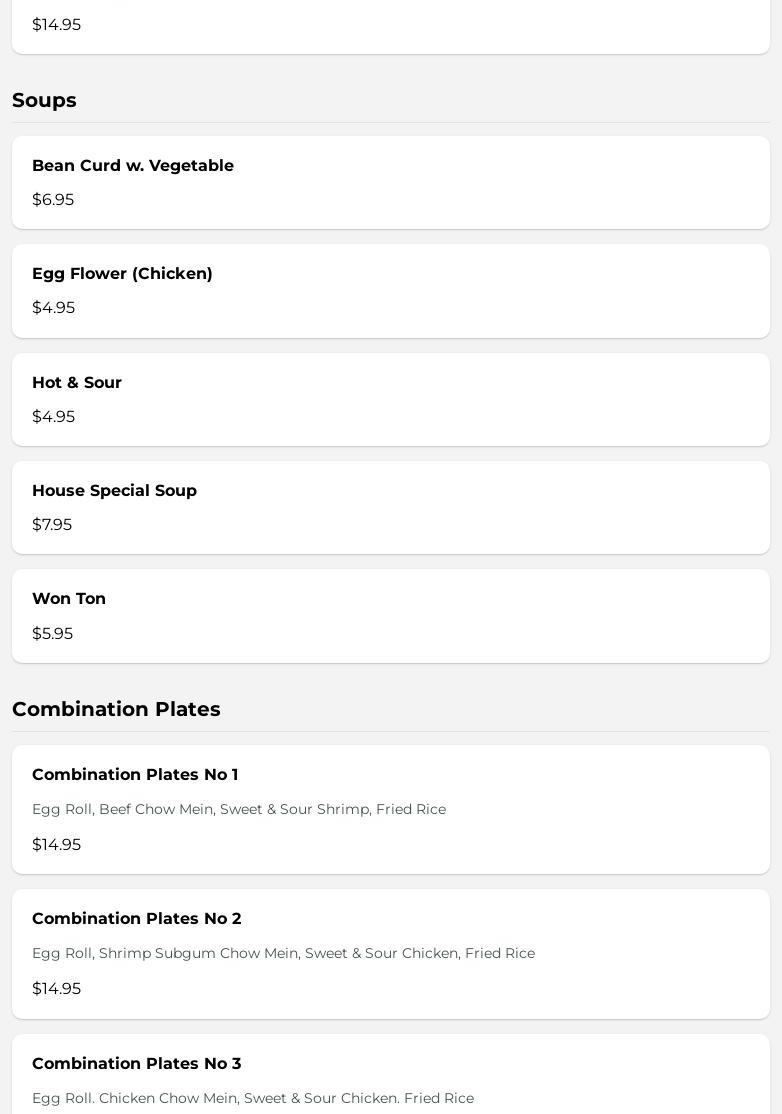Screen dimensions: 782x1114
Task: Select the Won Ton soup title
Action: tap(69, 599)
